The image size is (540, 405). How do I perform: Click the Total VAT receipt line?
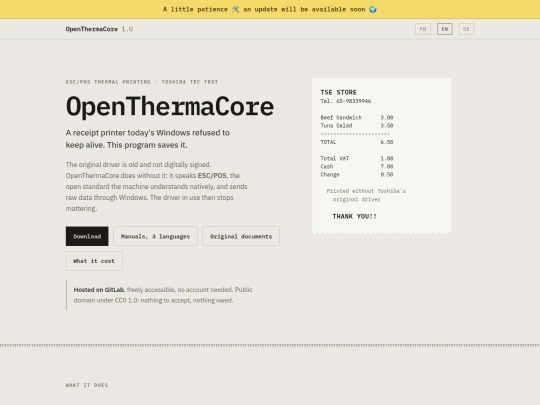(x=357, y=158)
